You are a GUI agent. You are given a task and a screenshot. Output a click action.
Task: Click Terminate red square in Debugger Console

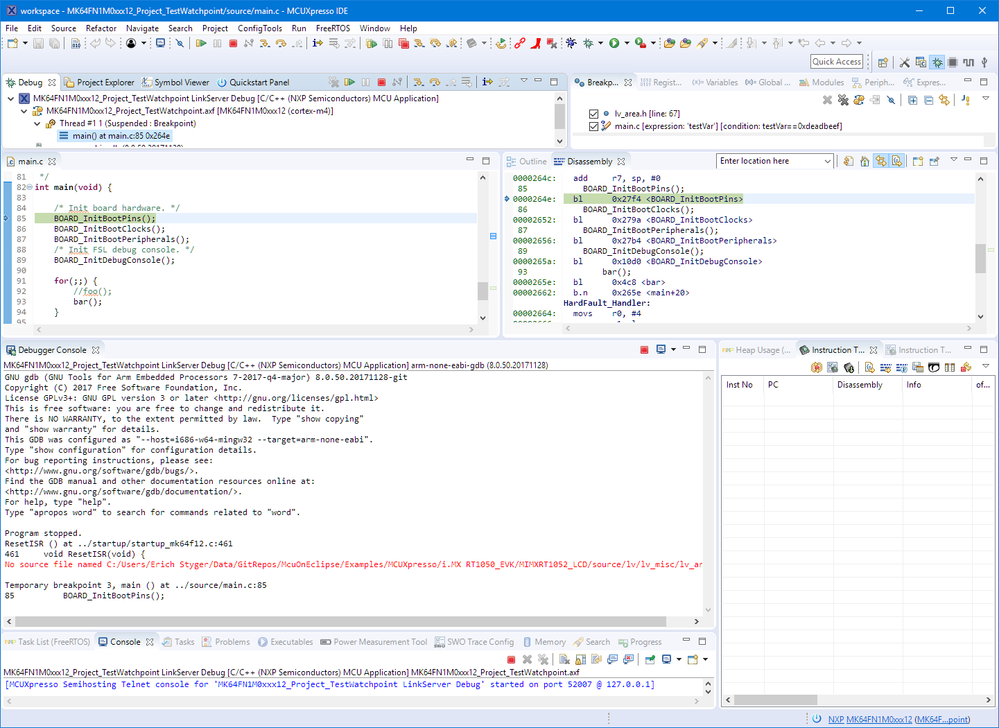click(644, 350)
